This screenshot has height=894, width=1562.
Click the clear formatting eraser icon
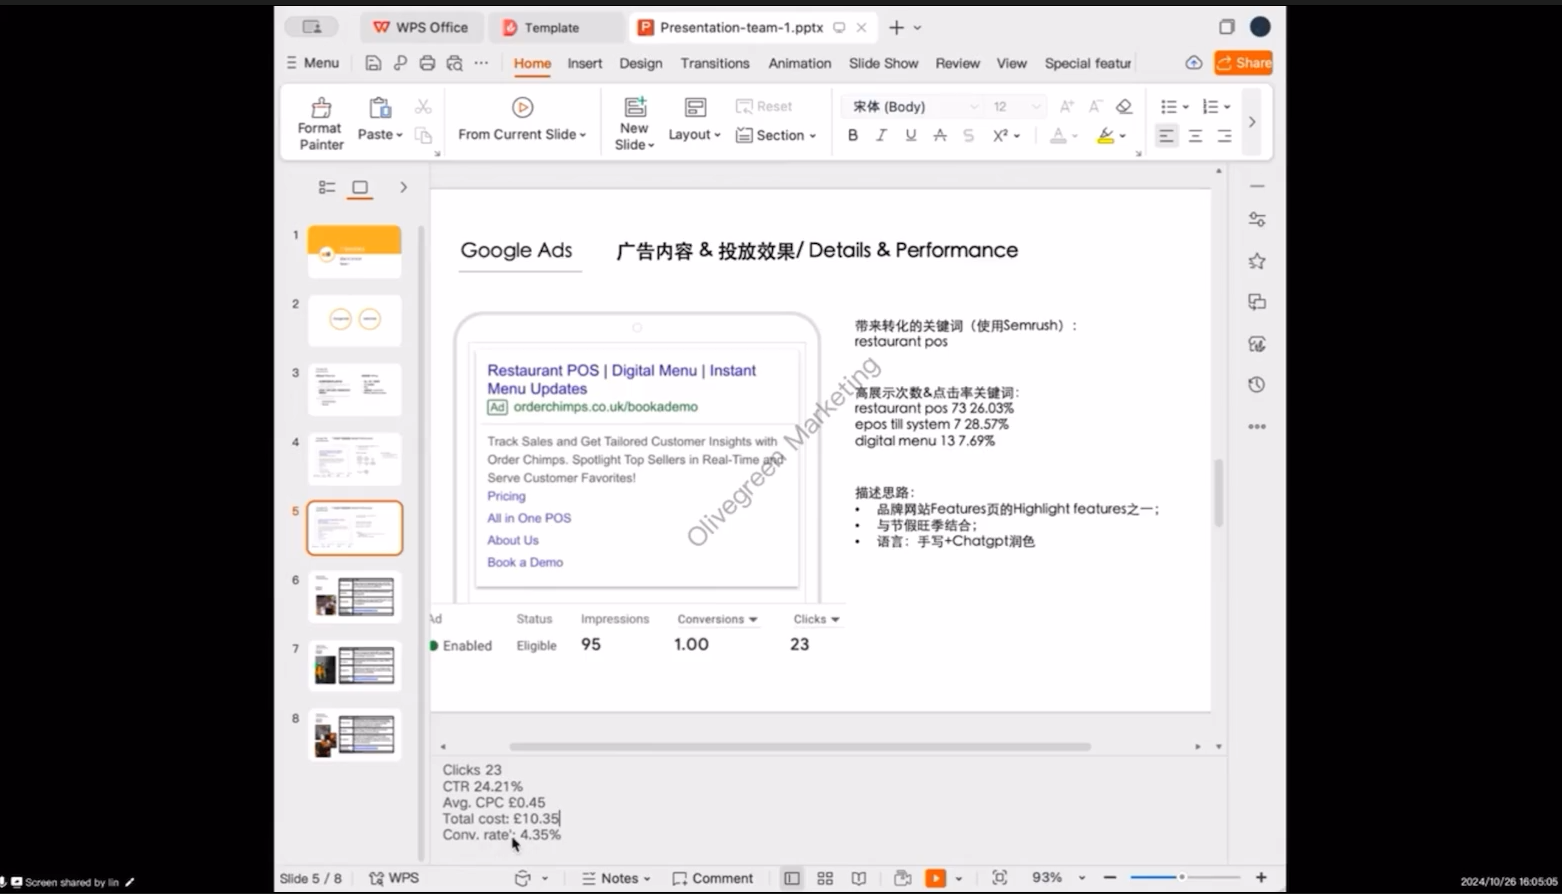point(1124,106)
